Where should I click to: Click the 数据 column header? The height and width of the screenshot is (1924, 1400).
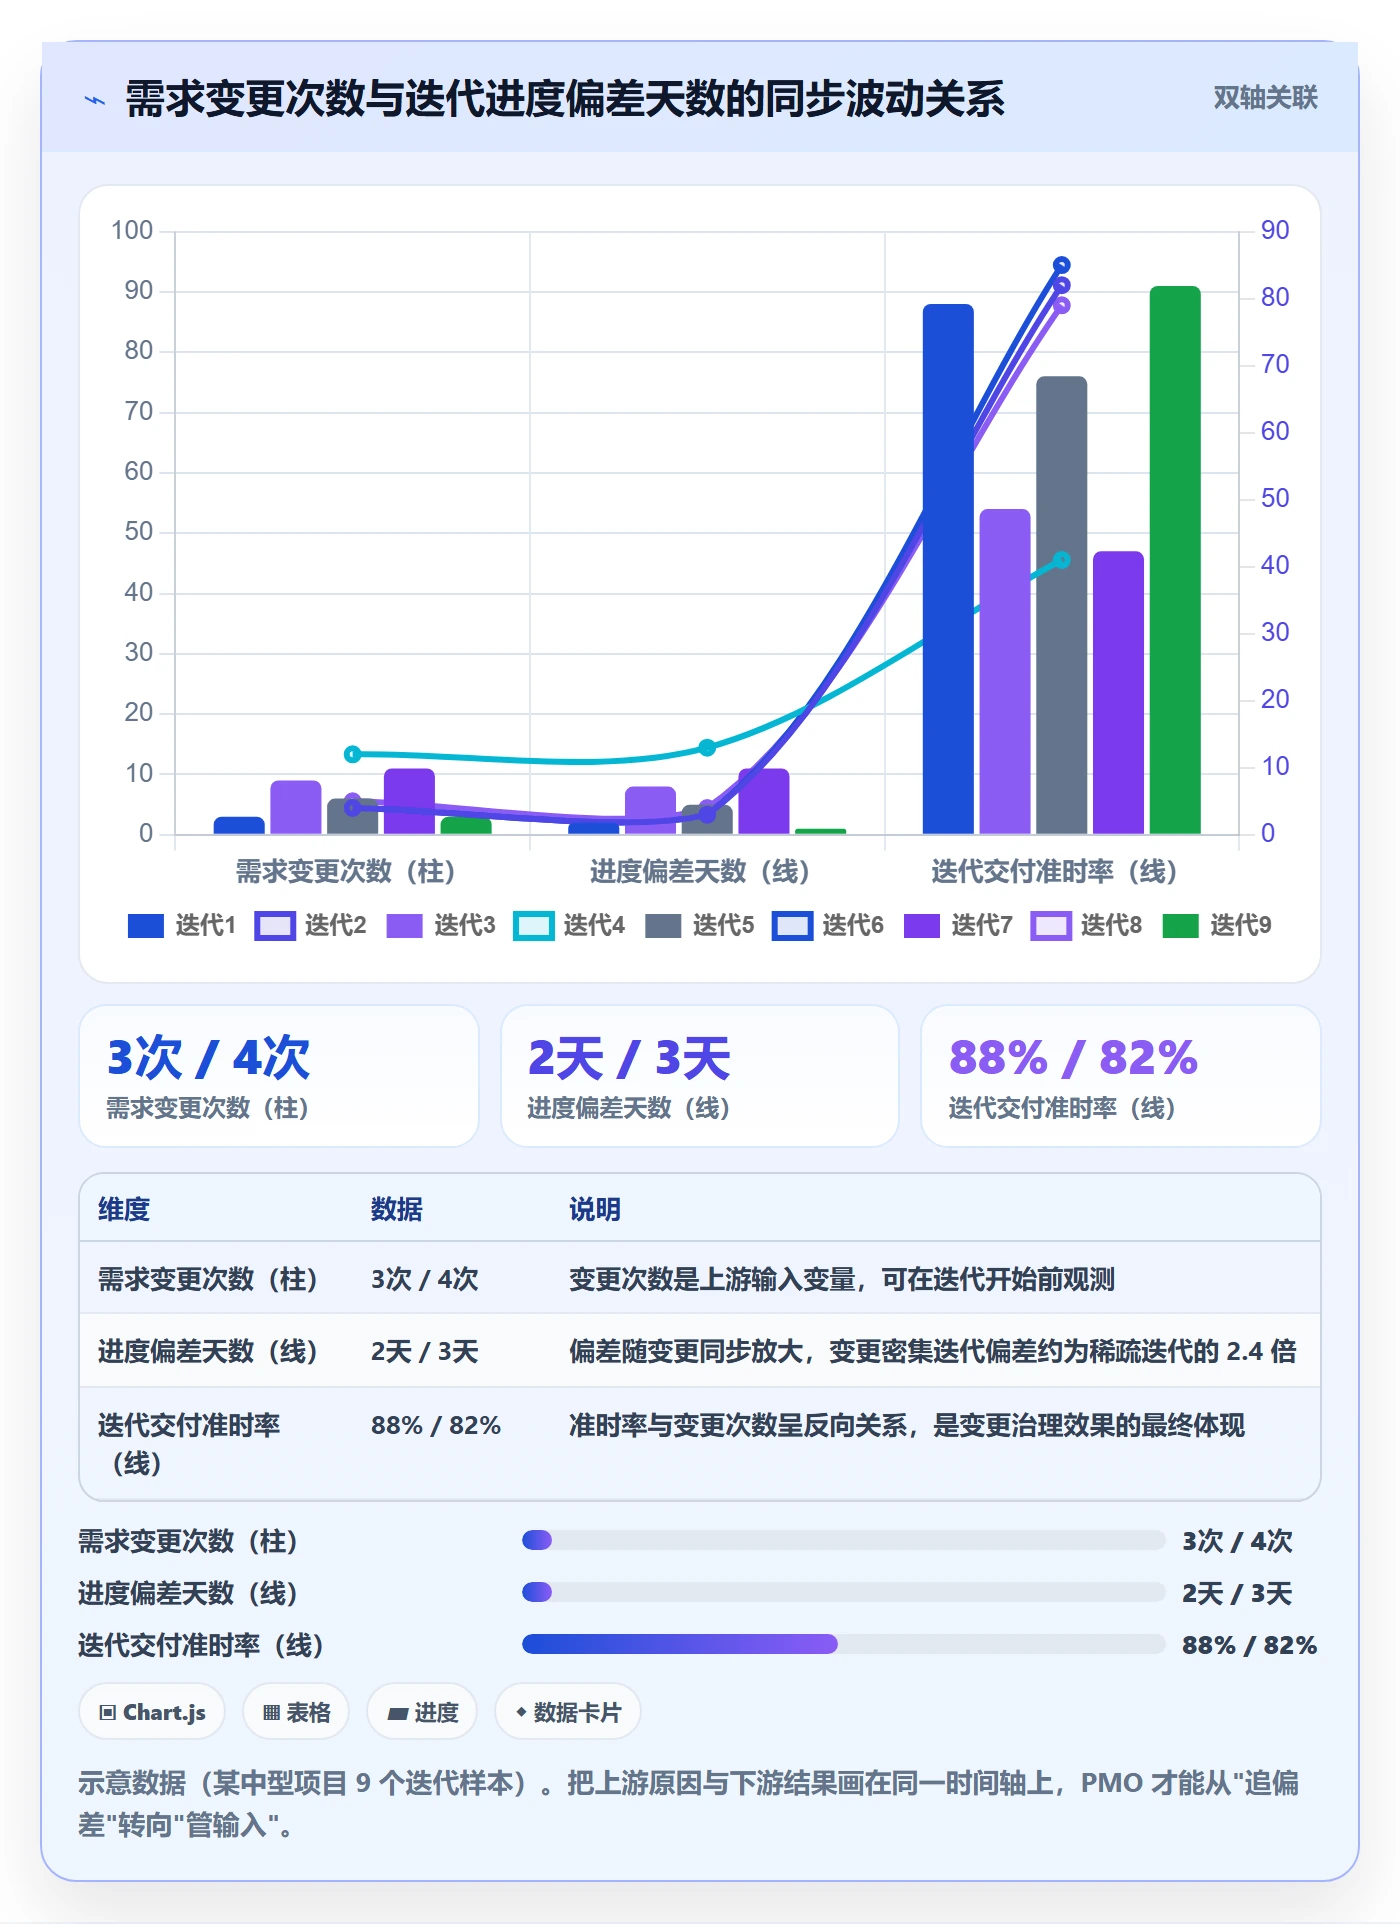(x=397, y=1209)
